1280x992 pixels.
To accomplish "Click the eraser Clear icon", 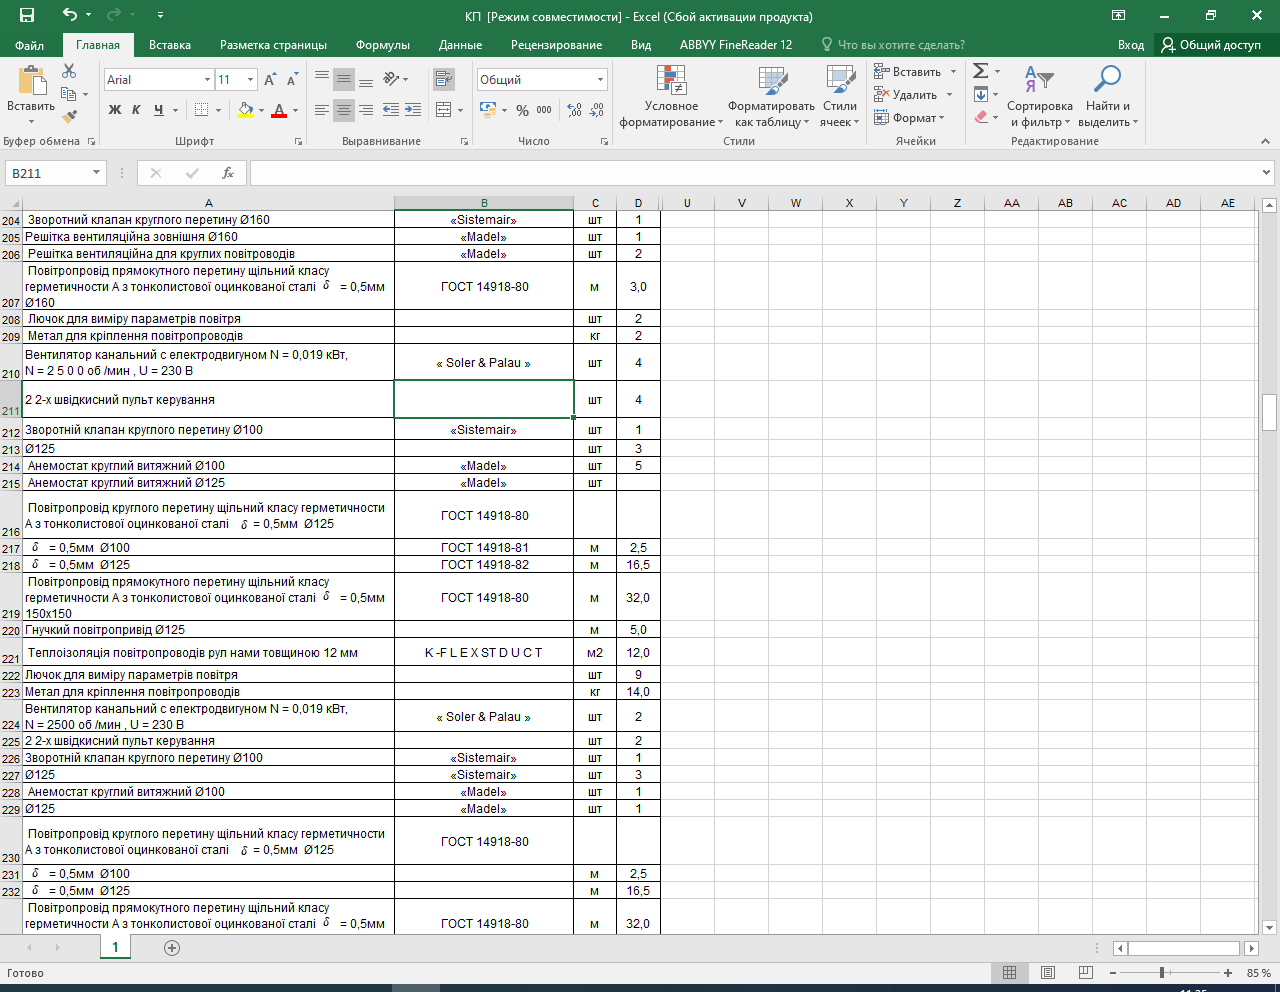I will [x=981, y=117].
